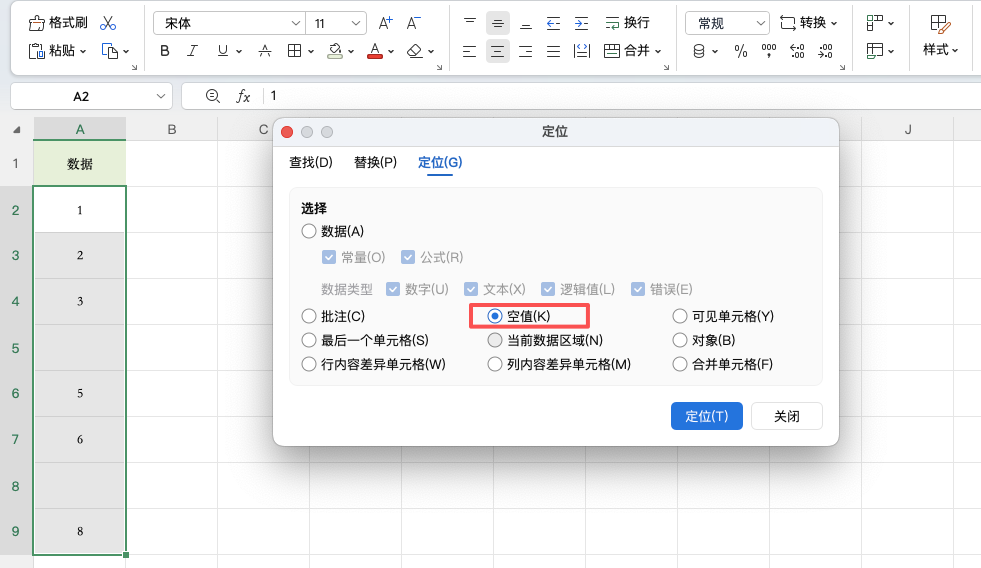Viewport: 981px width, 568px height.
Task: Apply thousands separator (000) format
Action: coord(769,51)
